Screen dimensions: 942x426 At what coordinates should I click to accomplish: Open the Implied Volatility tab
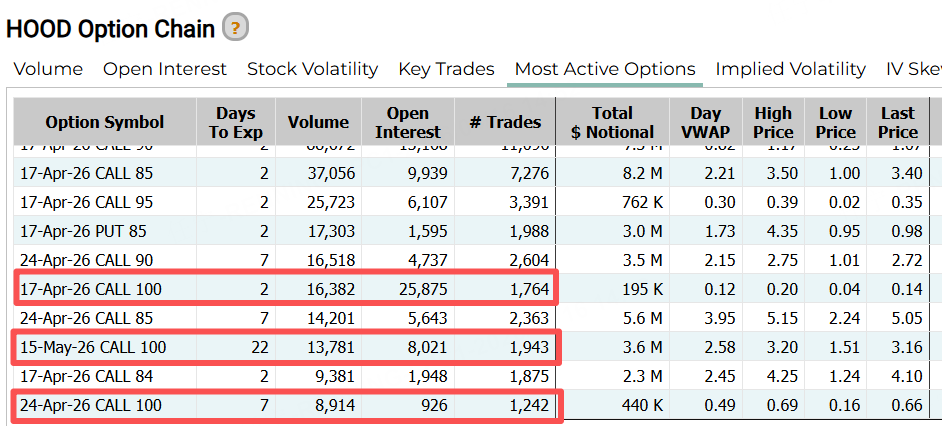click(790, 69)
